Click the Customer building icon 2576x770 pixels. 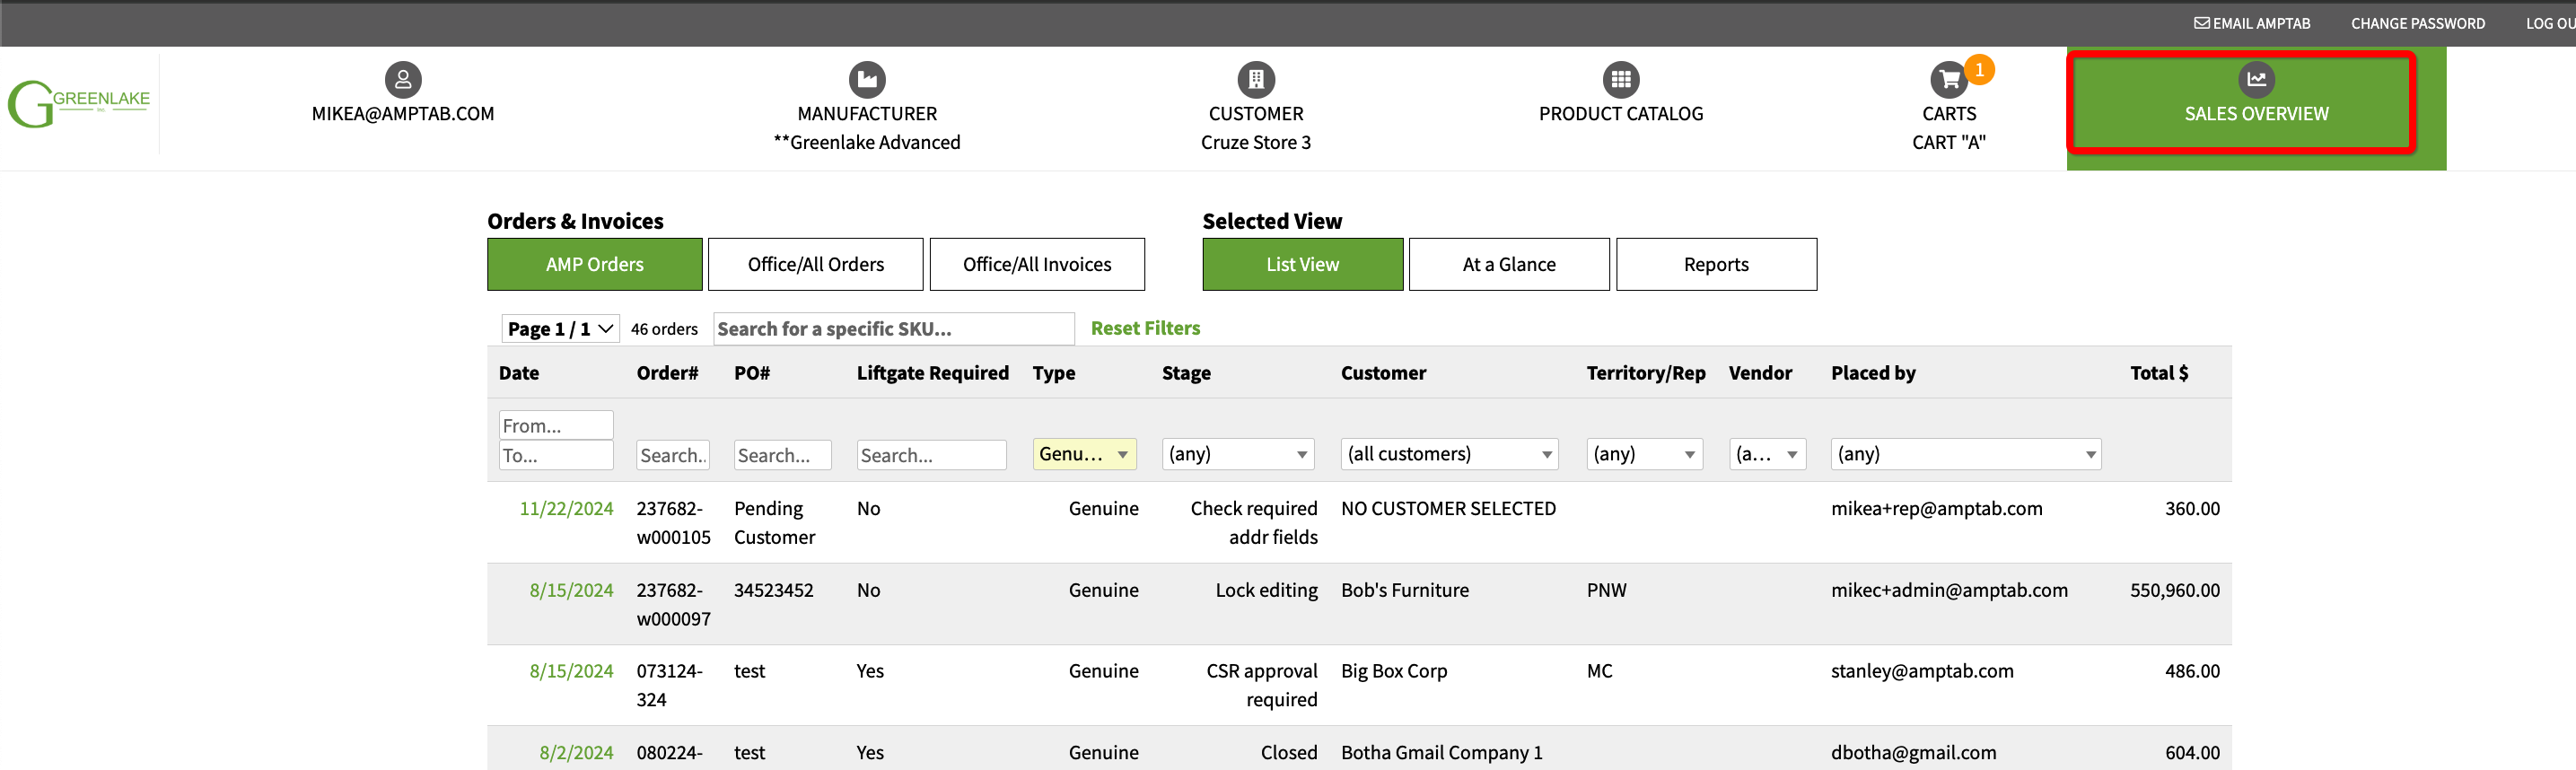coord(1256,79)
